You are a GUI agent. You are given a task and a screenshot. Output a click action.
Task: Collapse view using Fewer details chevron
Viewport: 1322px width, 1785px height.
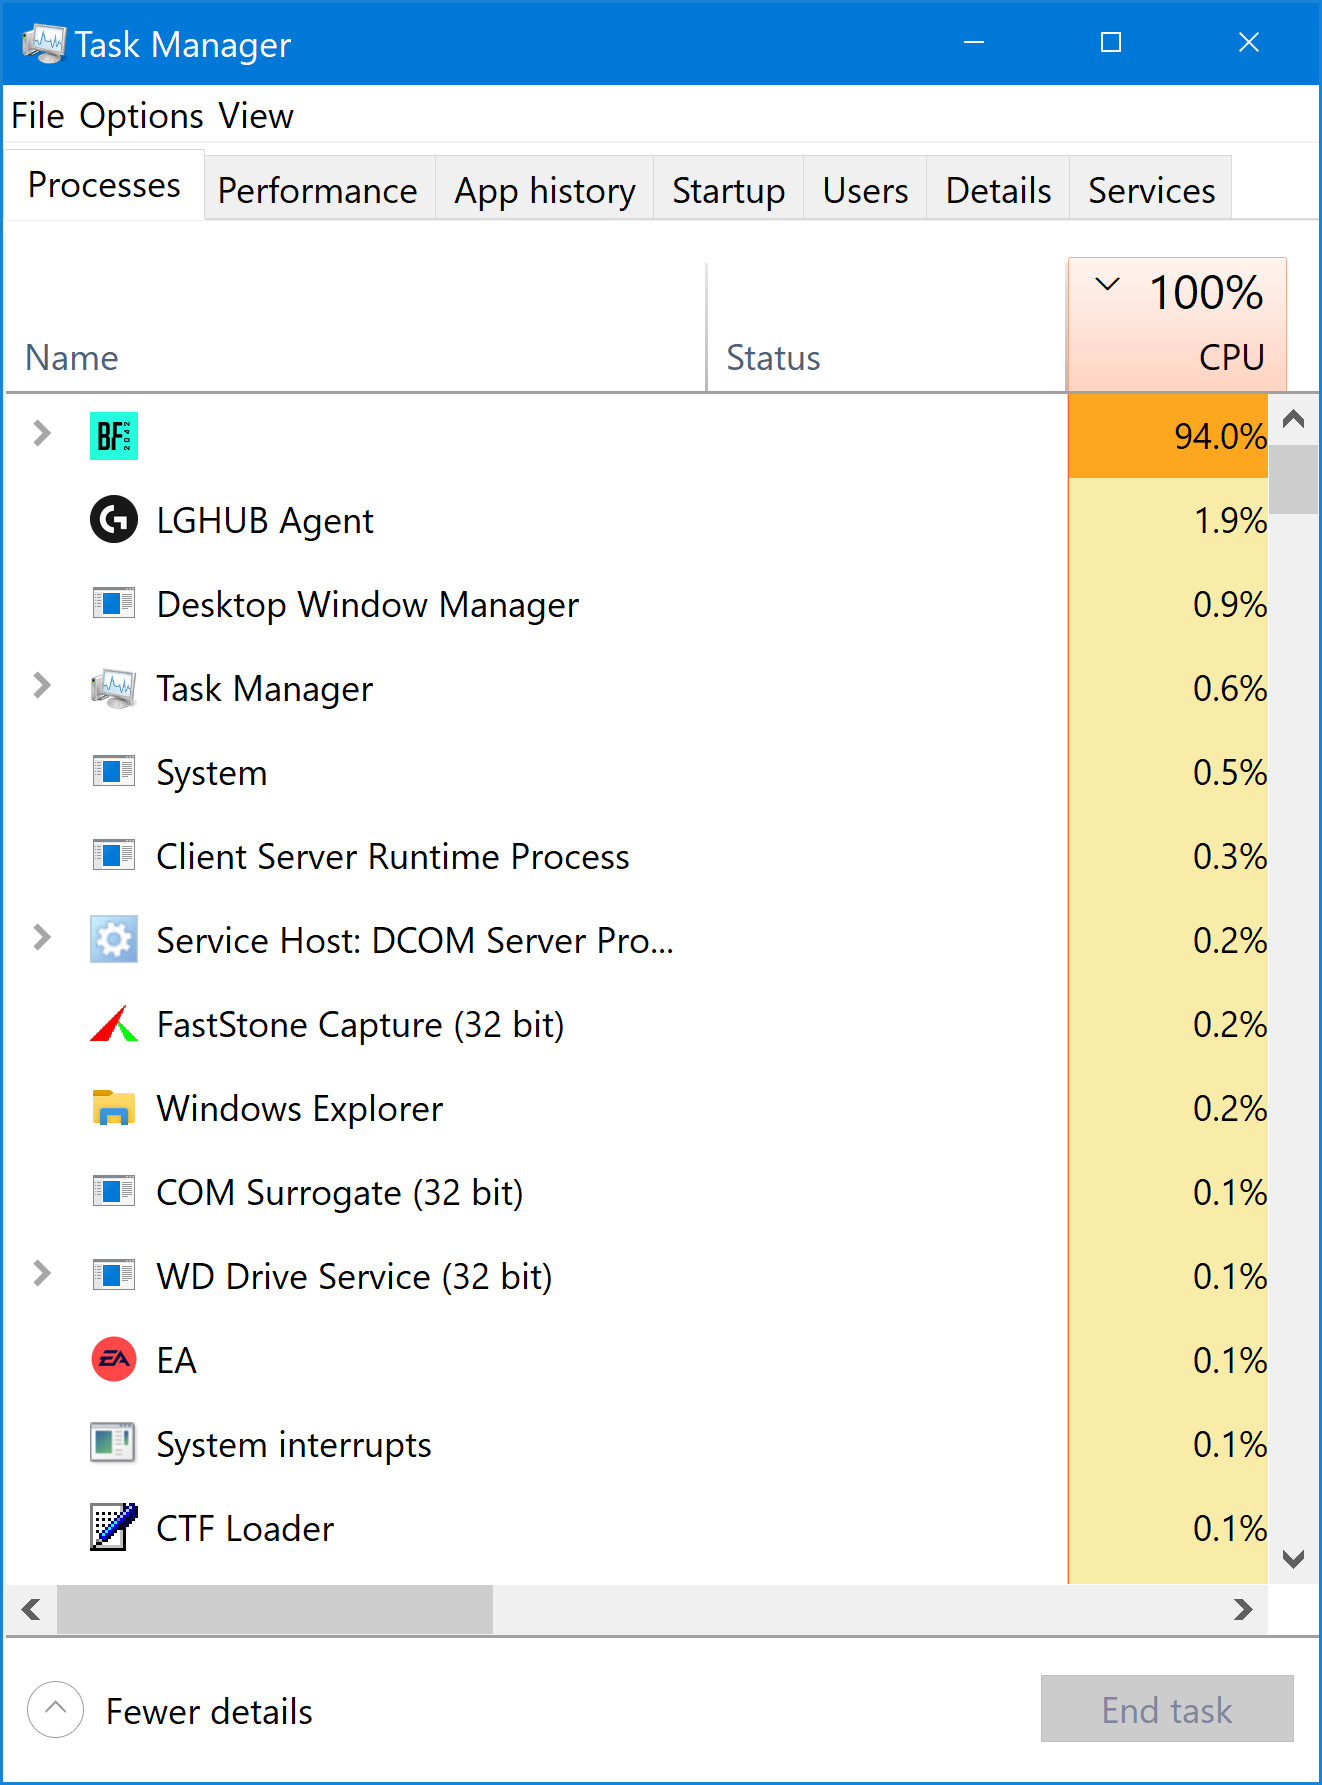click(56, 1710)
